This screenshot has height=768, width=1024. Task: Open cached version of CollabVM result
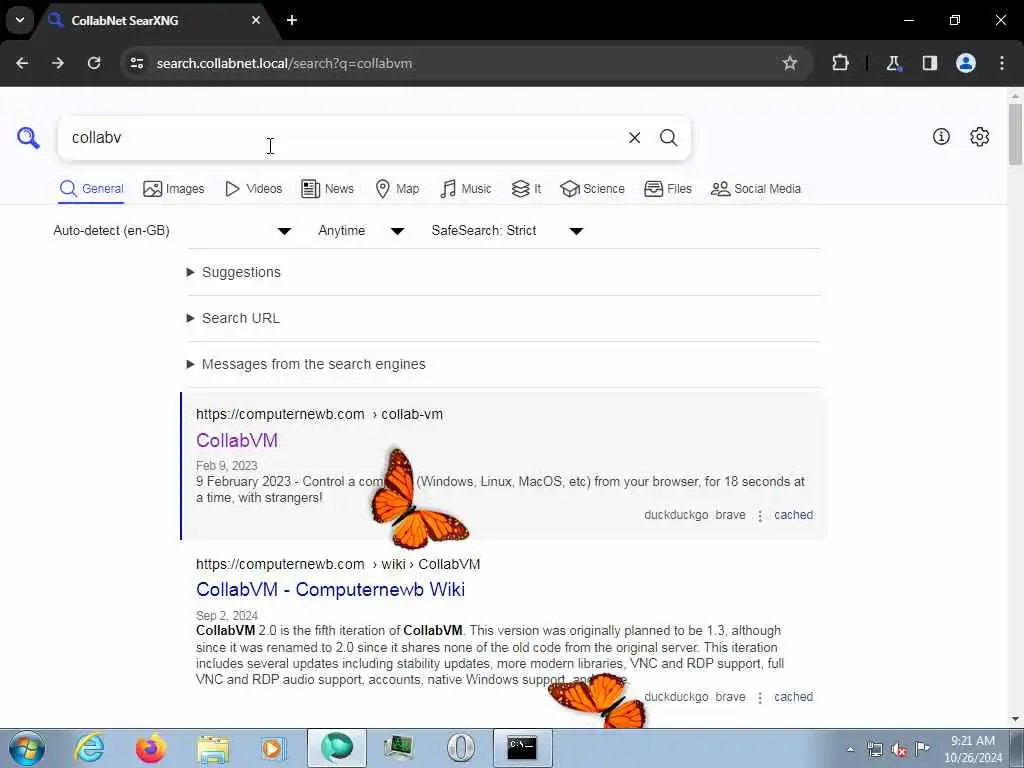[x=793, y=515]
